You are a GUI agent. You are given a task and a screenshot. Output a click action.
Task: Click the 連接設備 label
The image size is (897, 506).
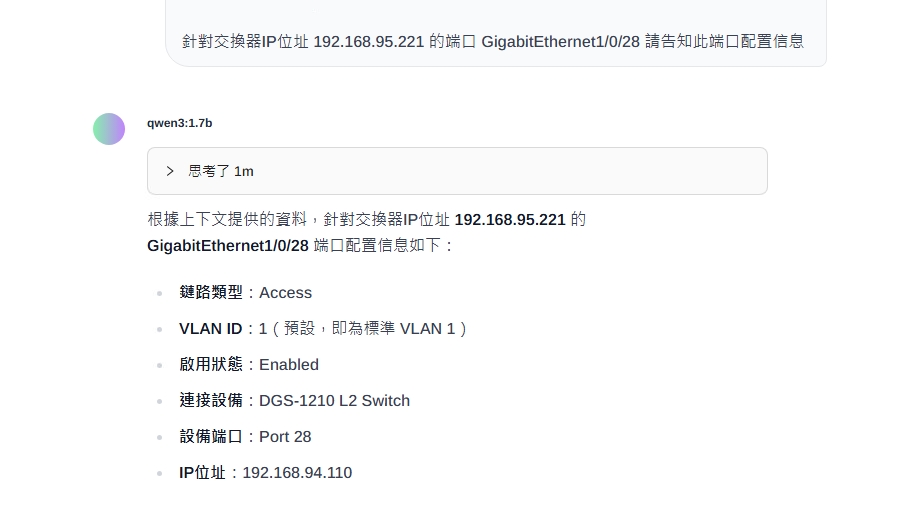click(x=211, y=400)
